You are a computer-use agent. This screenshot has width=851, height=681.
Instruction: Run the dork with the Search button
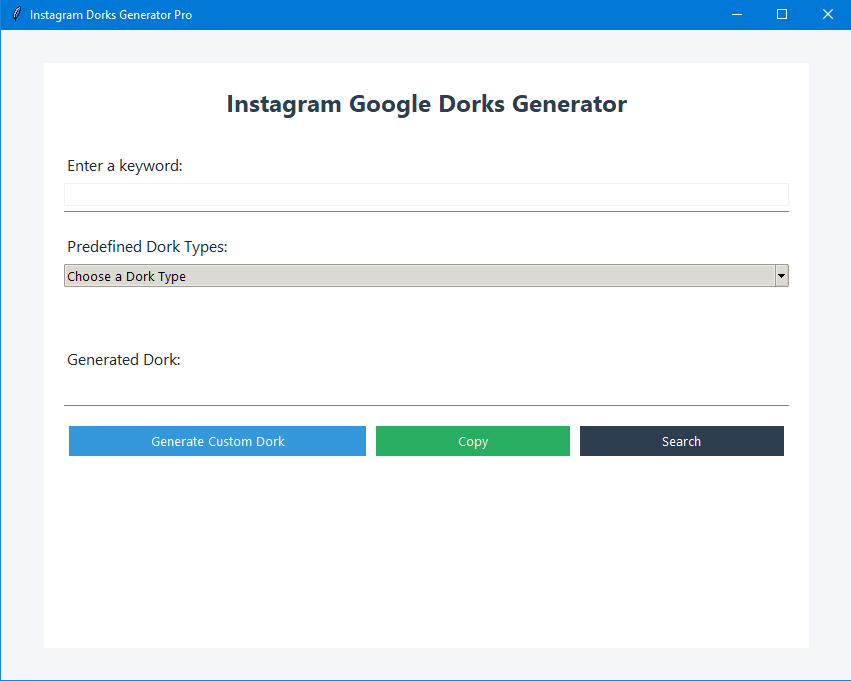point(682,441)
